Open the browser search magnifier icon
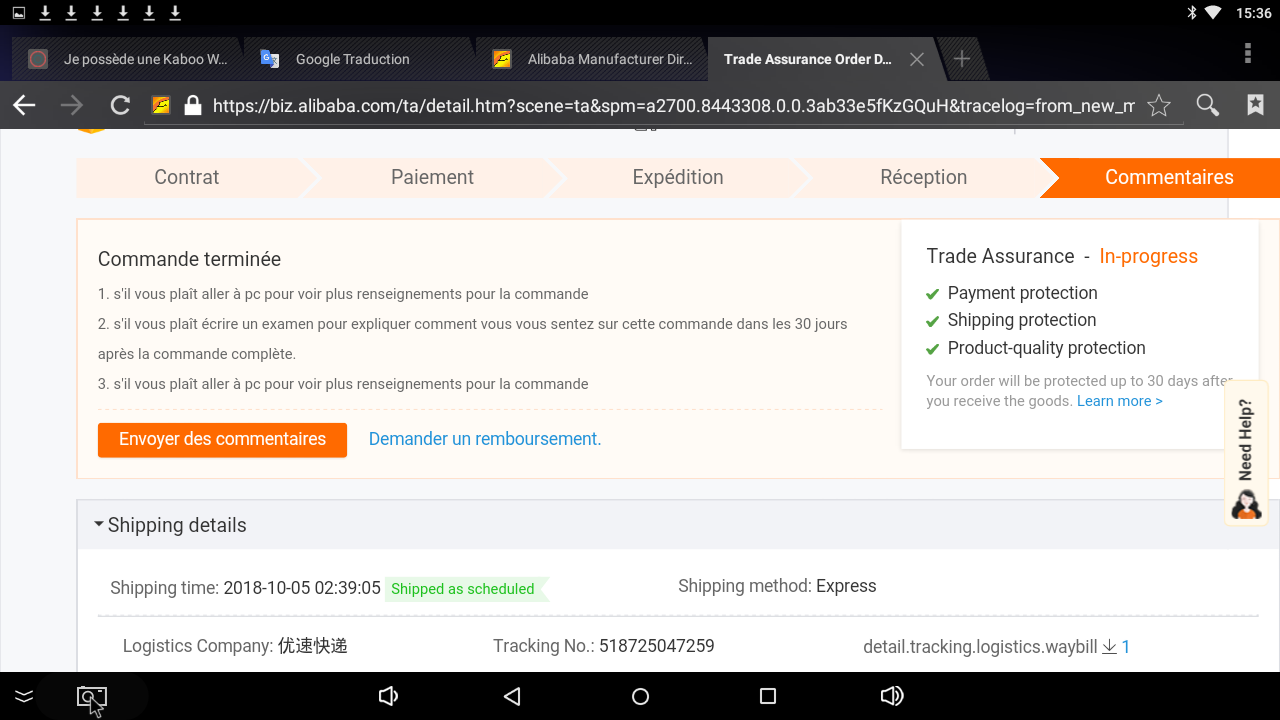This screenshot has height=720, width=1280. [x=1208, y=105]
